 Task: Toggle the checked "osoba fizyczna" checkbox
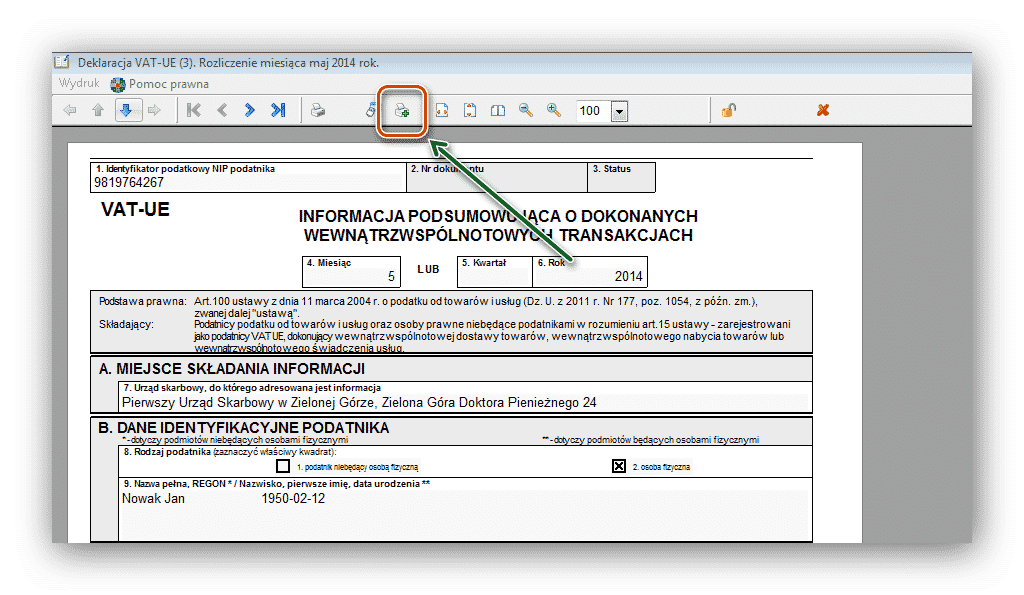618,466
